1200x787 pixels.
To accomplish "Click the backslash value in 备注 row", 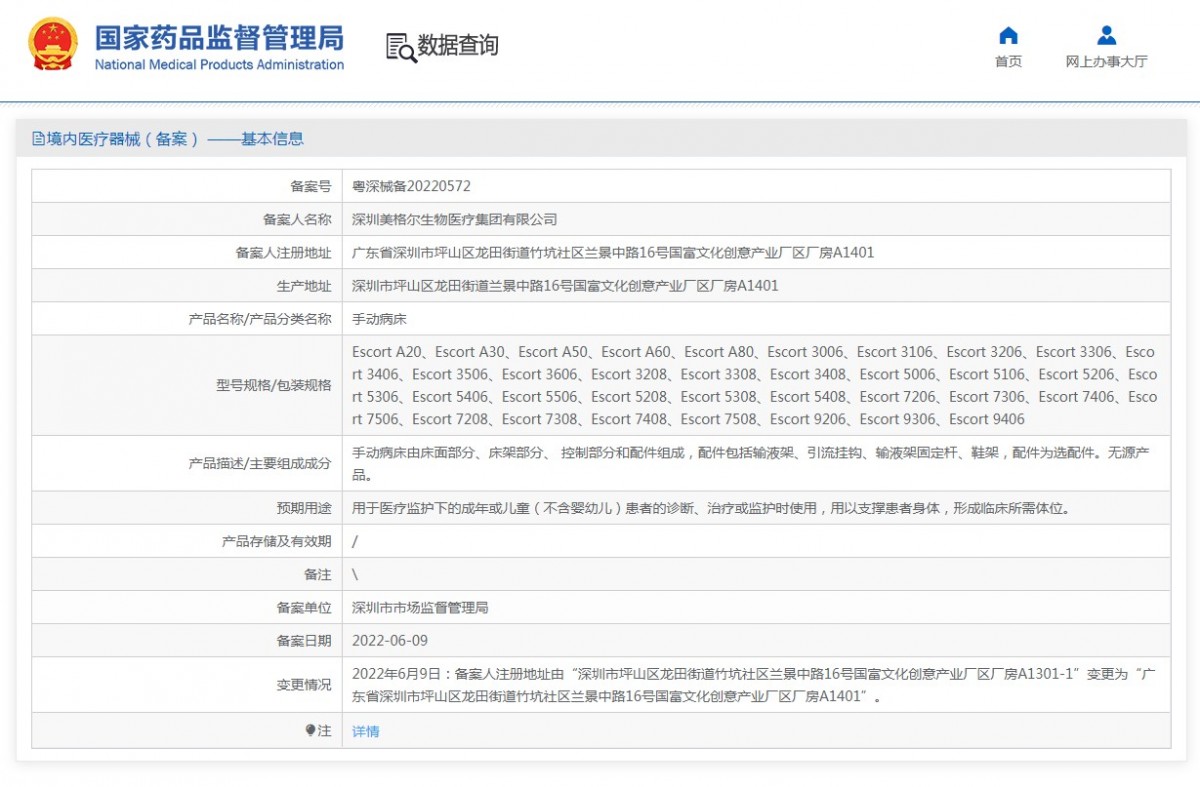I will [x=355, y=574].
